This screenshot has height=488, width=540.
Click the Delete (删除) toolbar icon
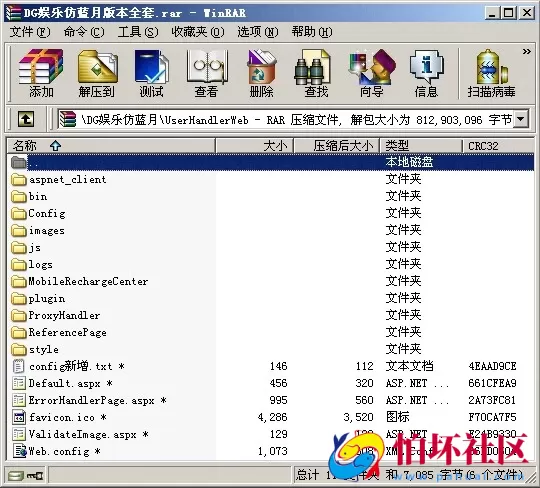pyautogui.click(x=261, y=73)
